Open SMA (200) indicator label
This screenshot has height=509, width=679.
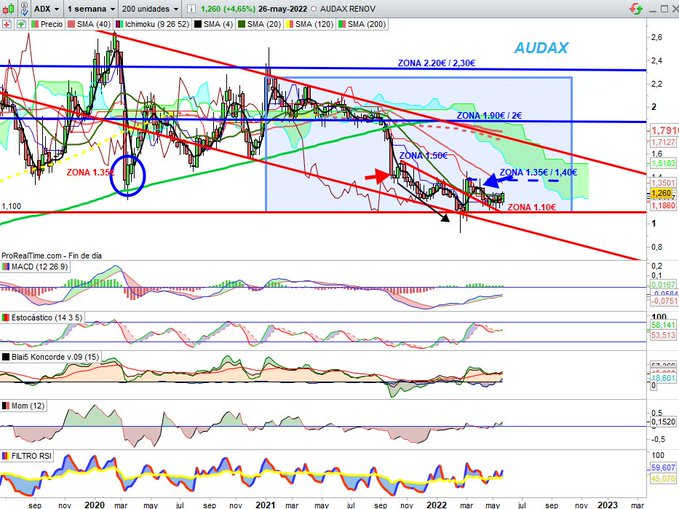(366, 24)
